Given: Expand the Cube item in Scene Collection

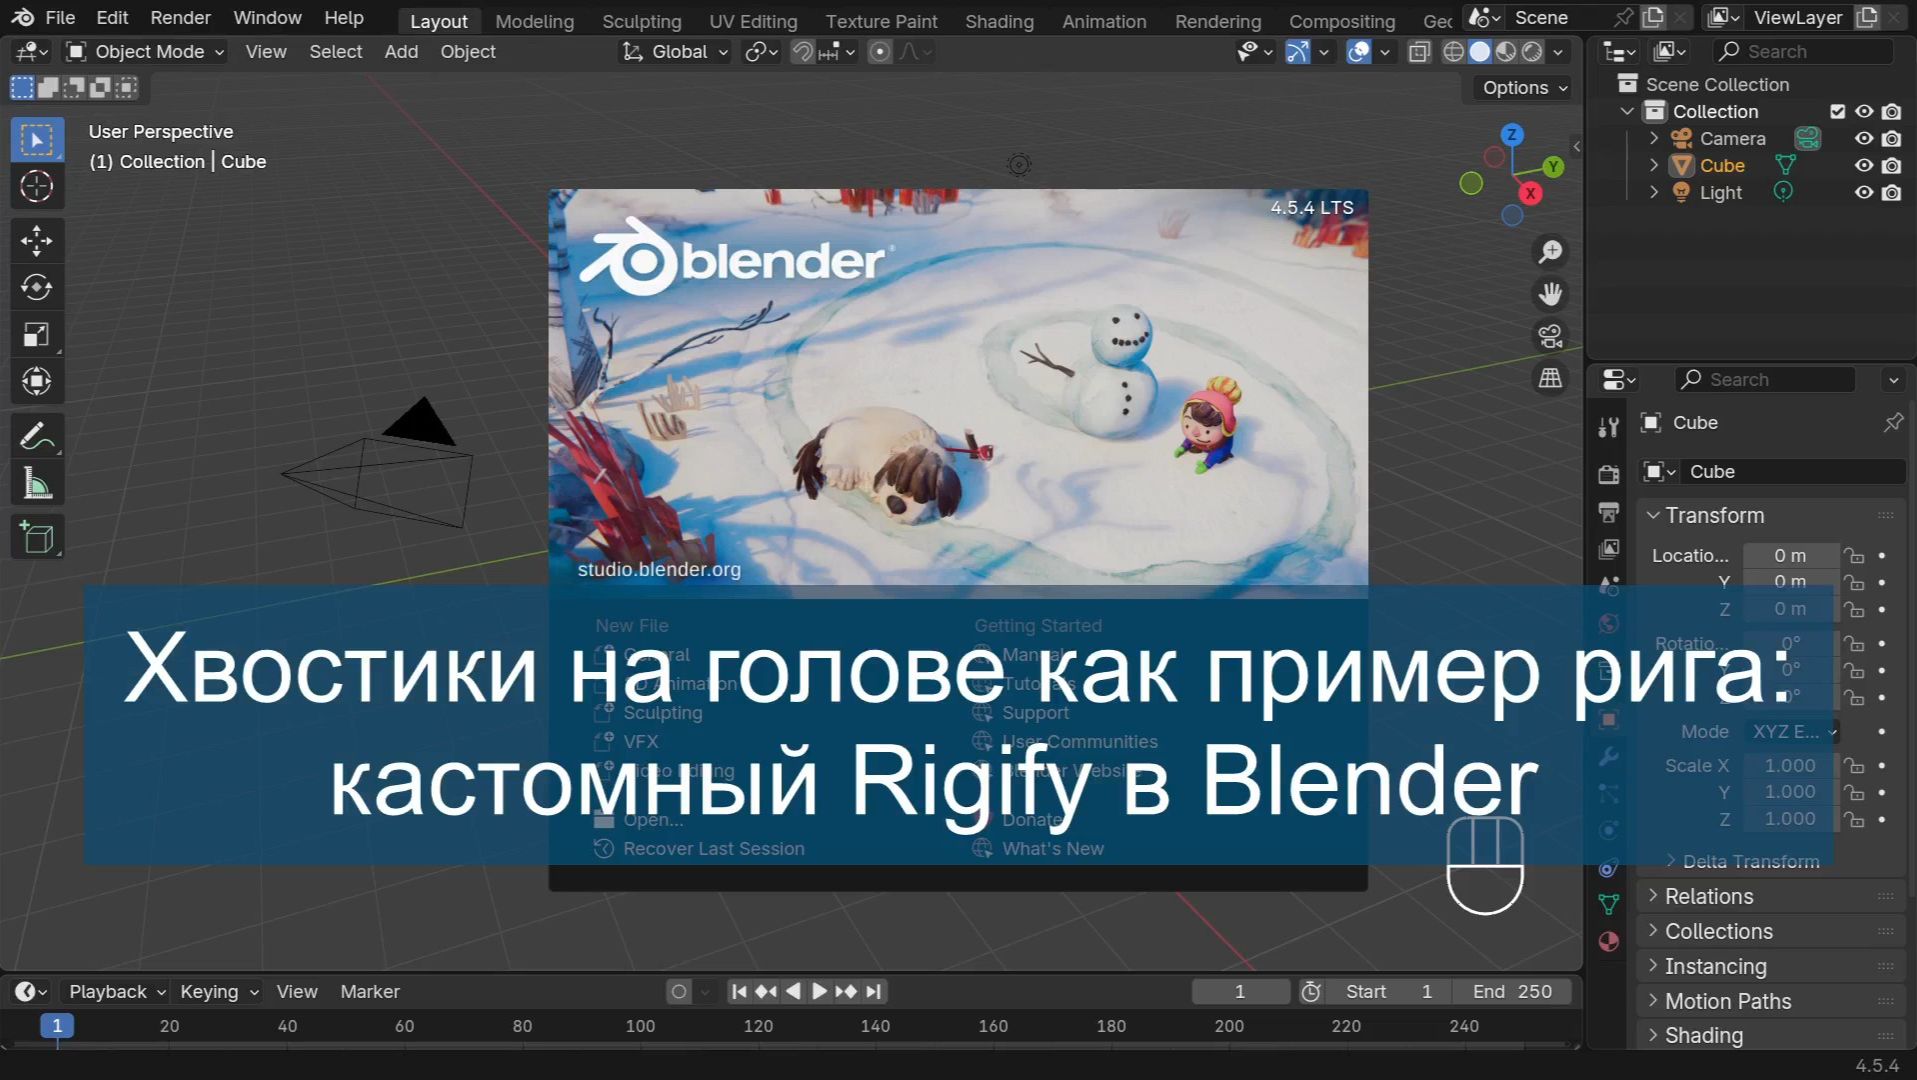Looking at the screenshot, I should coord(1653,165).
